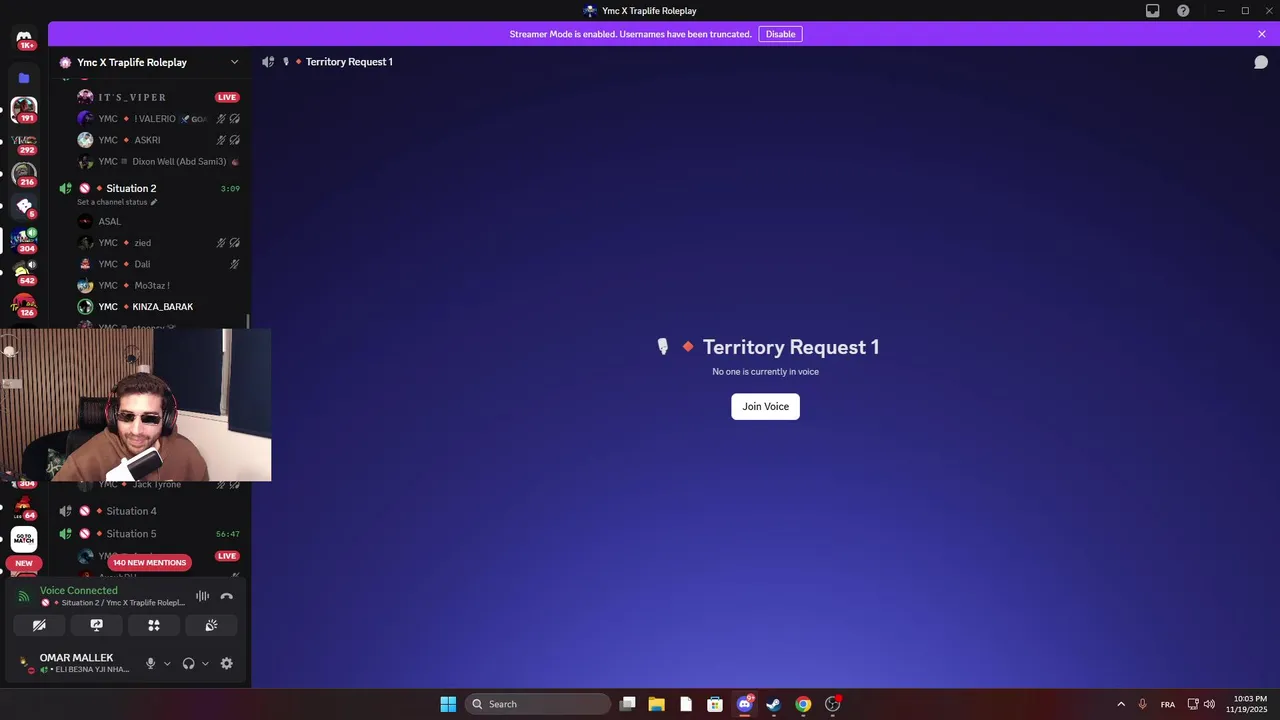Start an activity icon
The height and width of the screenshot is (720, 1280).
coord(154,625)
